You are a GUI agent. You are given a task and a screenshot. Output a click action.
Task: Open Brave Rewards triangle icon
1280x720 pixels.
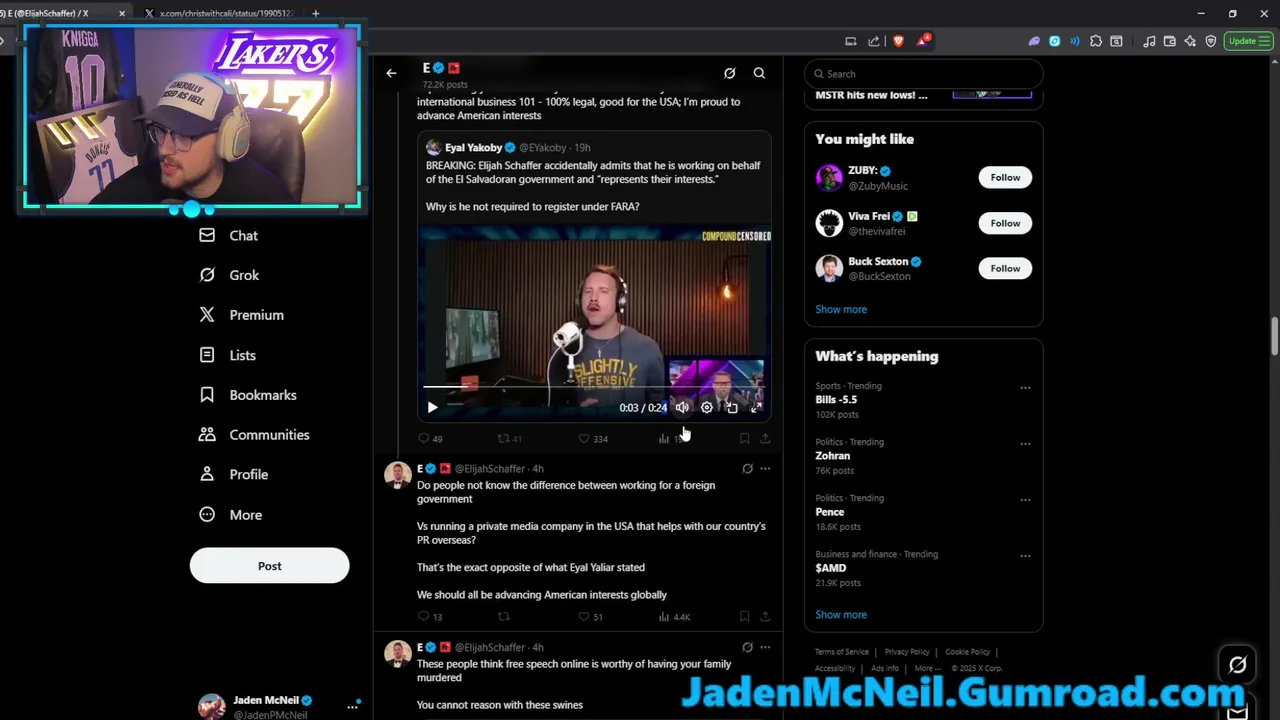(923, 41)
